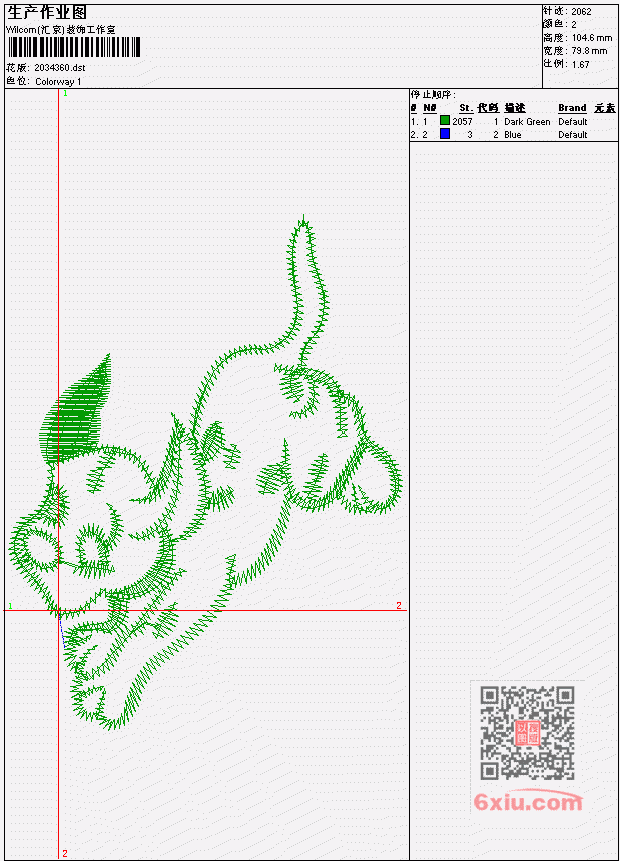Click the colors count value 2

[574, 24]
